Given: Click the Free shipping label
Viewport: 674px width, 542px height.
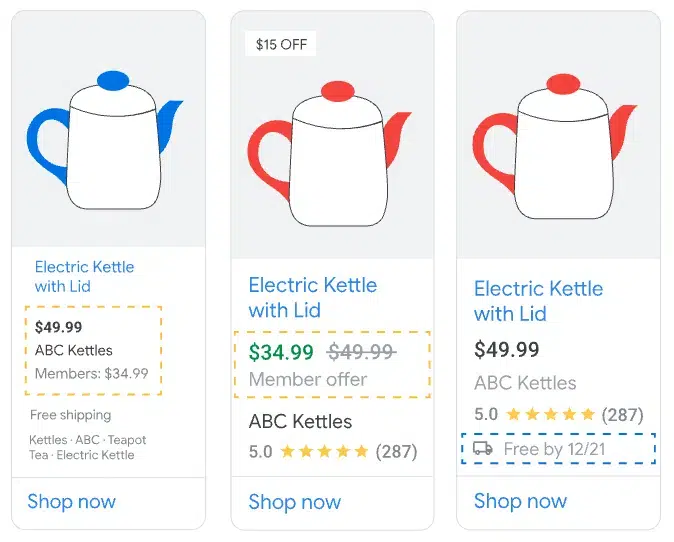Looking at the screenshot, I should (x=71, y=415).
